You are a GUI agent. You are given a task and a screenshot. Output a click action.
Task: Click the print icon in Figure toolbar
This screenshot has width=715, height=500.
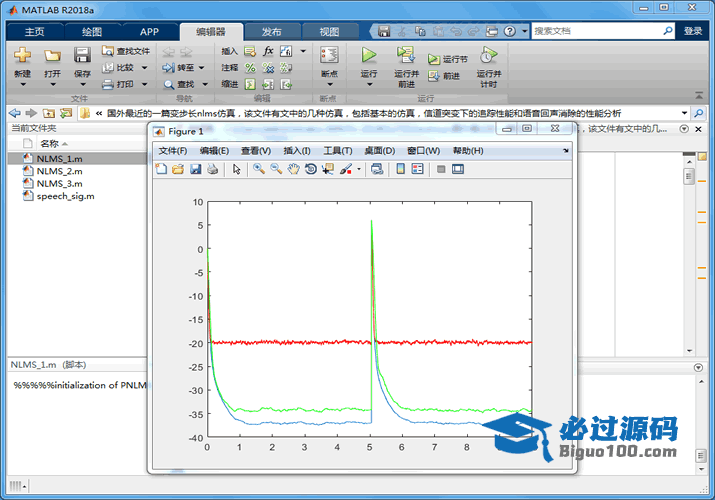tap(212, 169)
